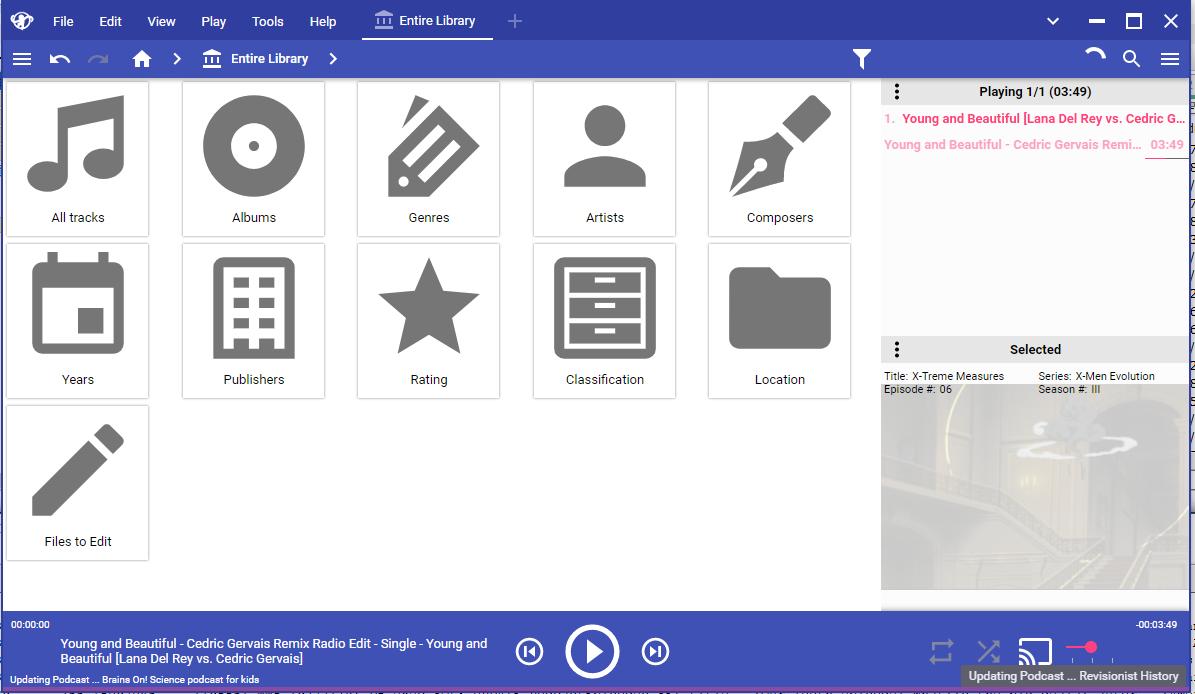Click the filter funnel icon
This screenshot has height=694, width=1195.
[862, 59]
